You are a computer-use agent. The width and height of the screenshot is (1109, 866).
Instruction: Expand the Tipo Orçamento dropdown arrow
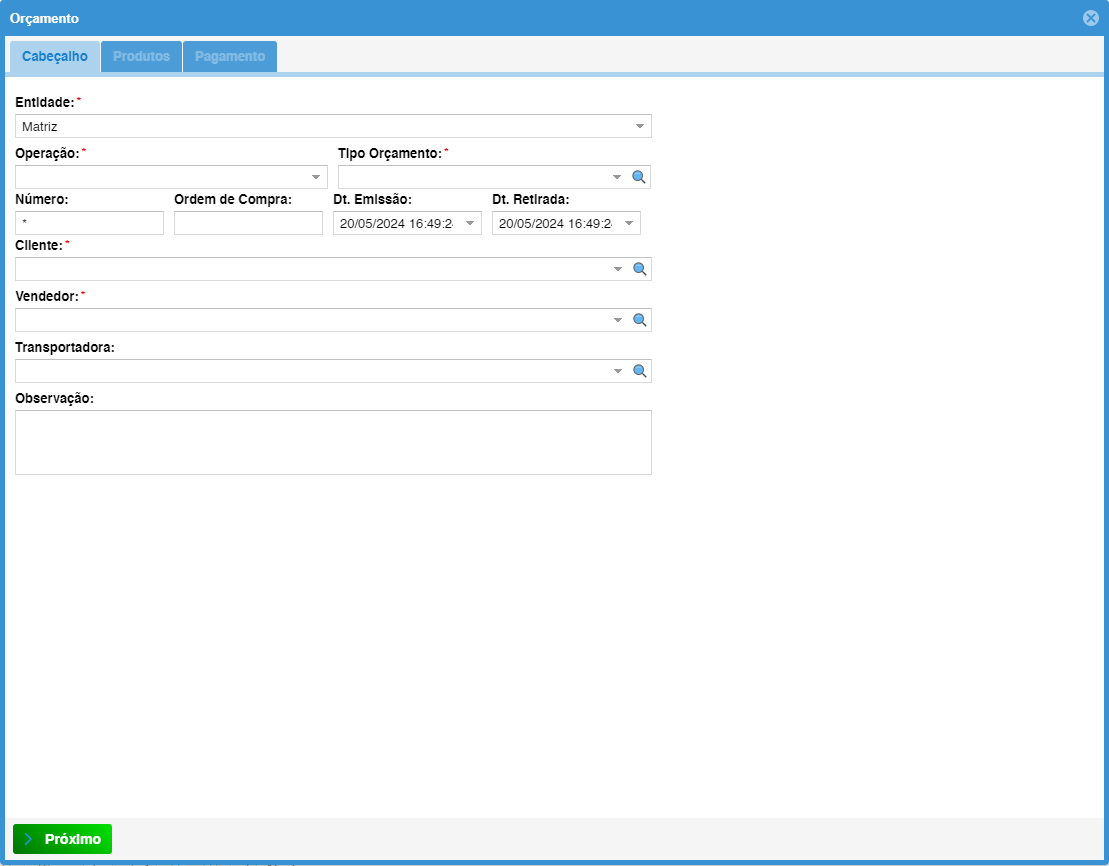[x=617, y=177]
